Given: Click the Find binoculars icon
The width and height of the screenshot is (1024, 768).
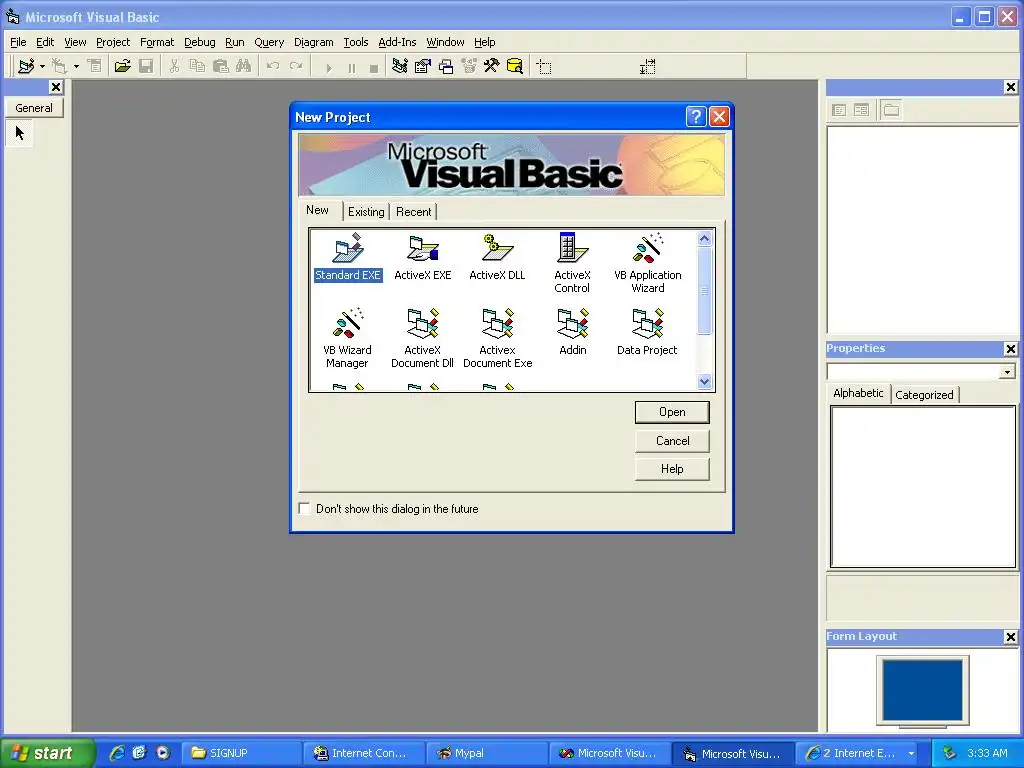Looking at the screenshot, I should [x=244, y=66].
